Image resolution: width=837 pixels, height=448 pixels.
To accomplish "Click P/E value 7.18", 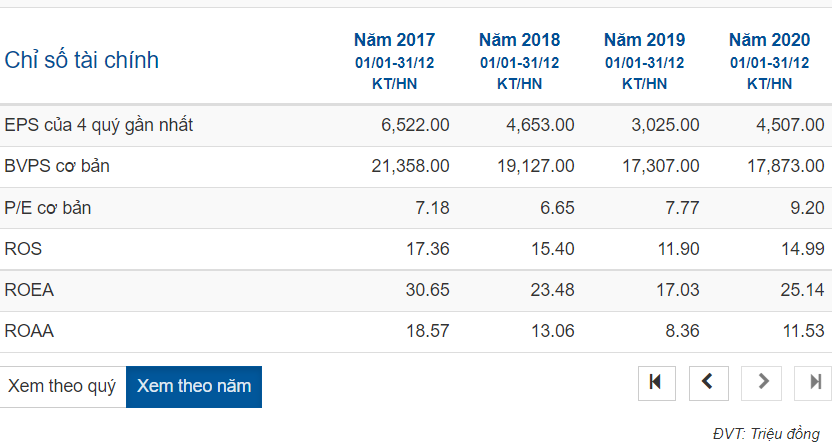I will pyautogui.click(x=432, y=208).
